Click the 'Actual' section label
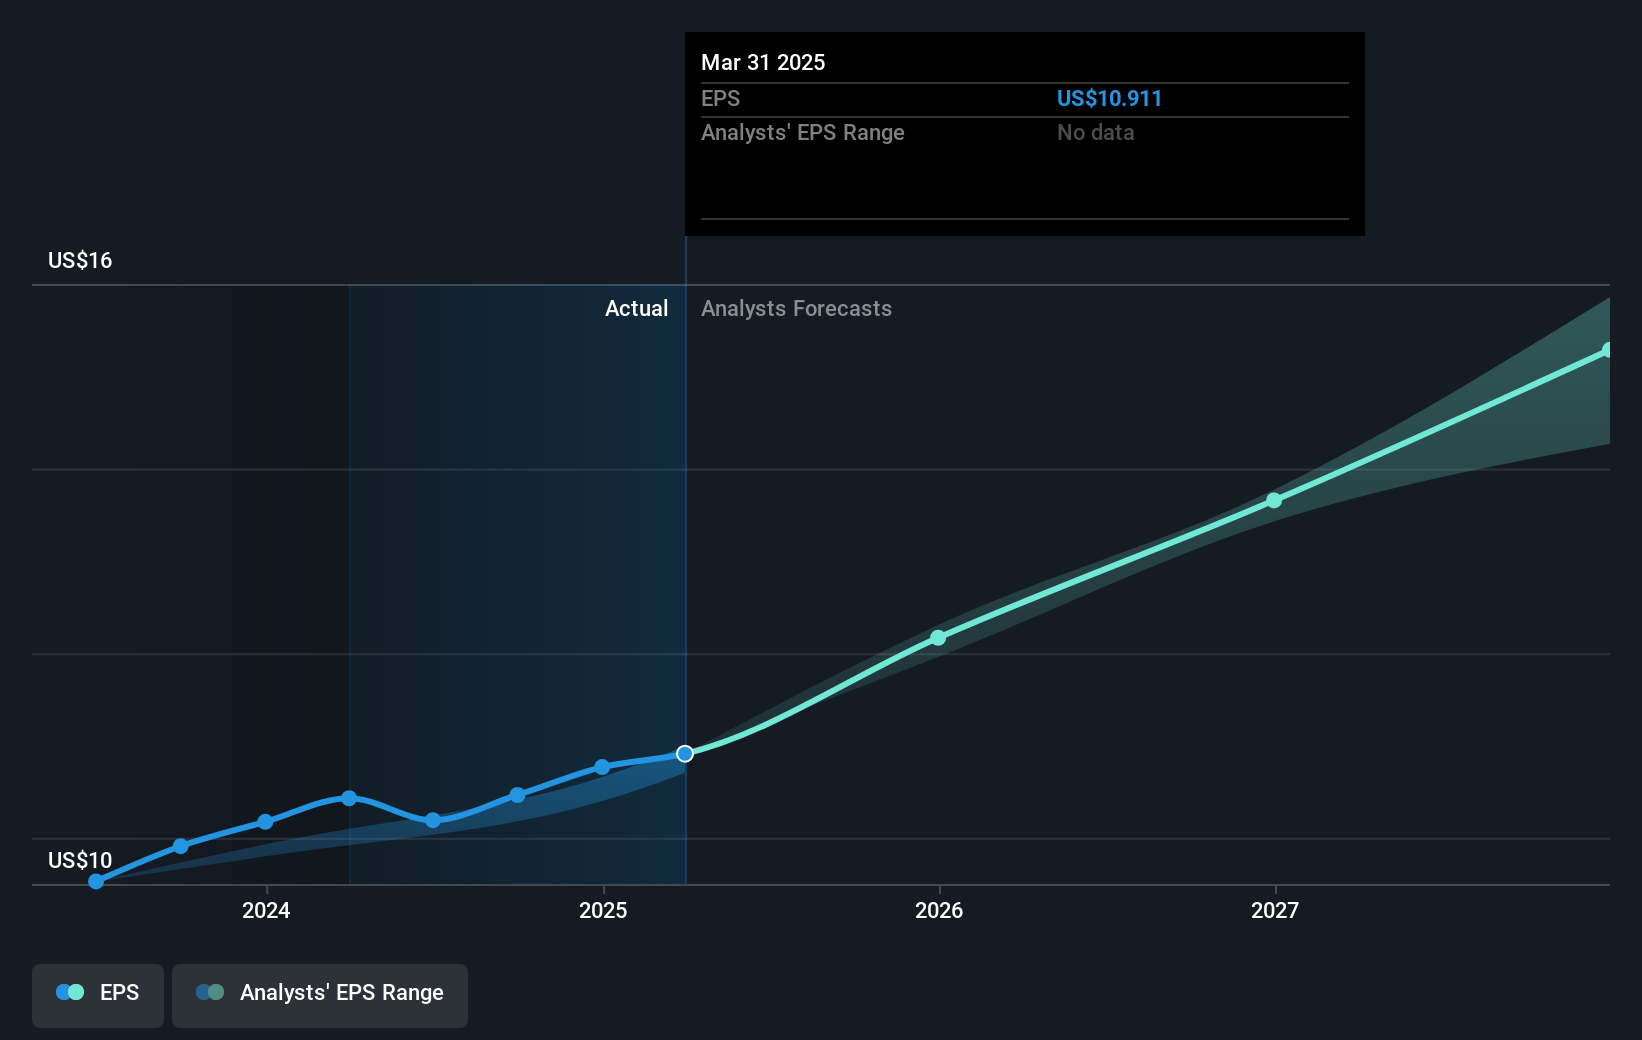The height and width of the screenshot is (1040, 1642). (636, 308)
